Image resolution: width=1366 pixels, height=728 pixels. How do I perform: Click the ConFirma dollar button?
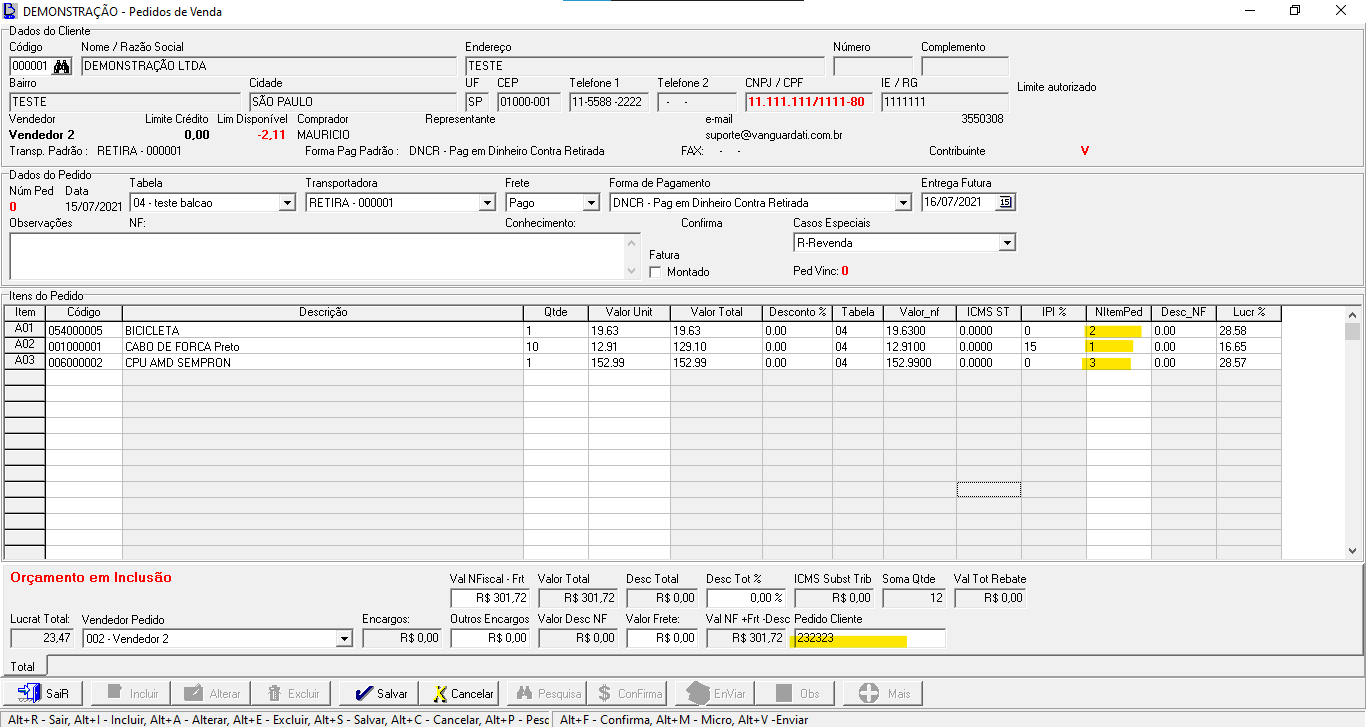[629, 693]
